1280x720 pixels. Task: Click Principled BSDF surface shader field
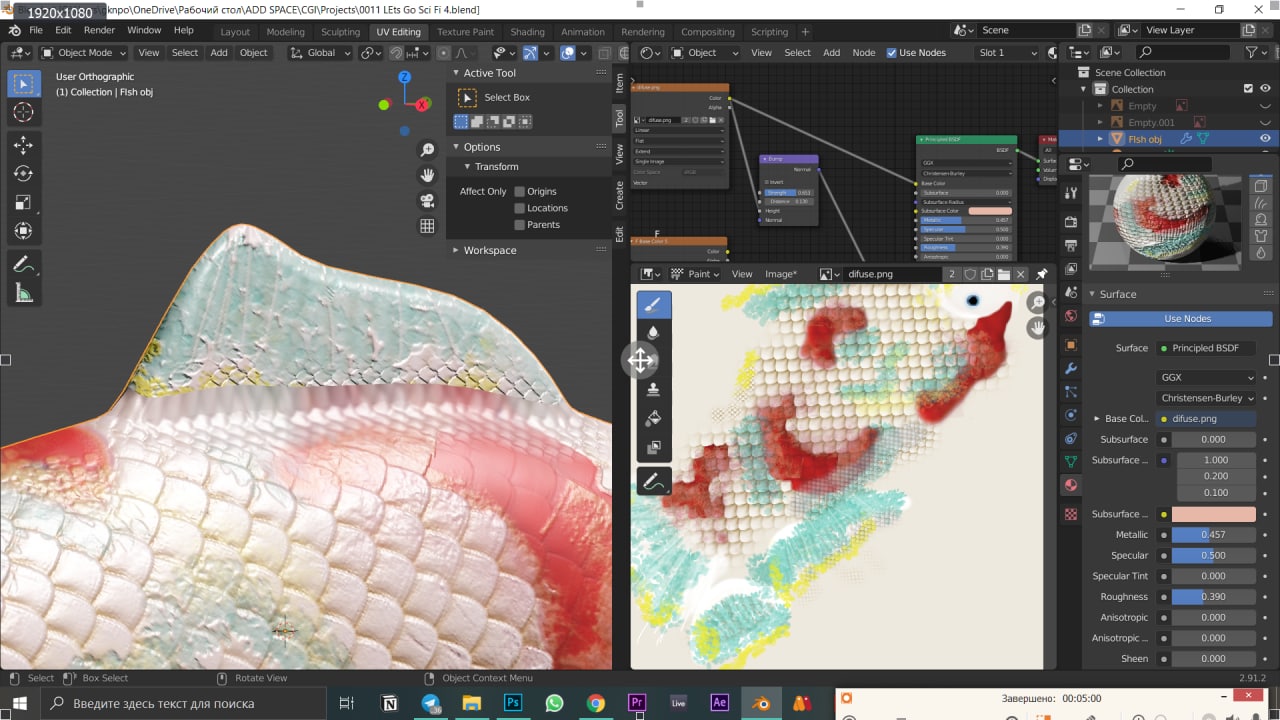click(1206, 348)
